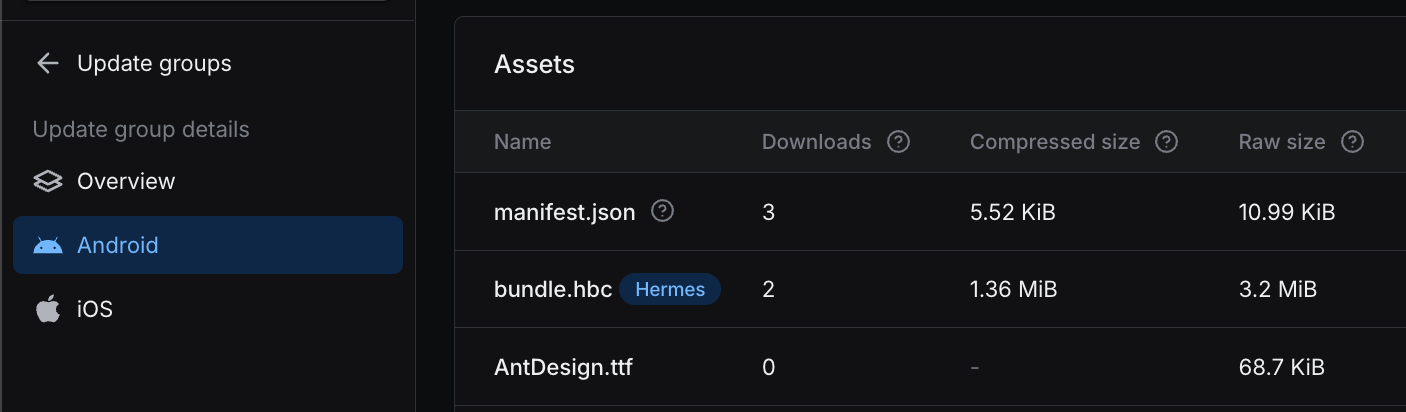Select the AntDesign.ttf asset row
This screenshot has height=412, width=1406.
pyautogui.click(x=563, y=367)
